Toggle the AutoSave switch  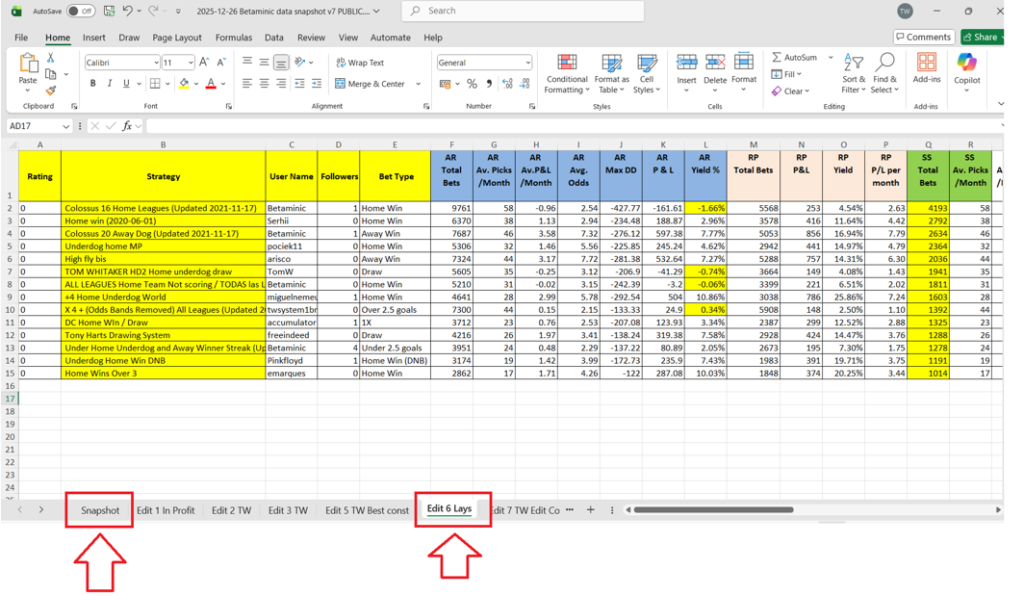pos(80,11)
